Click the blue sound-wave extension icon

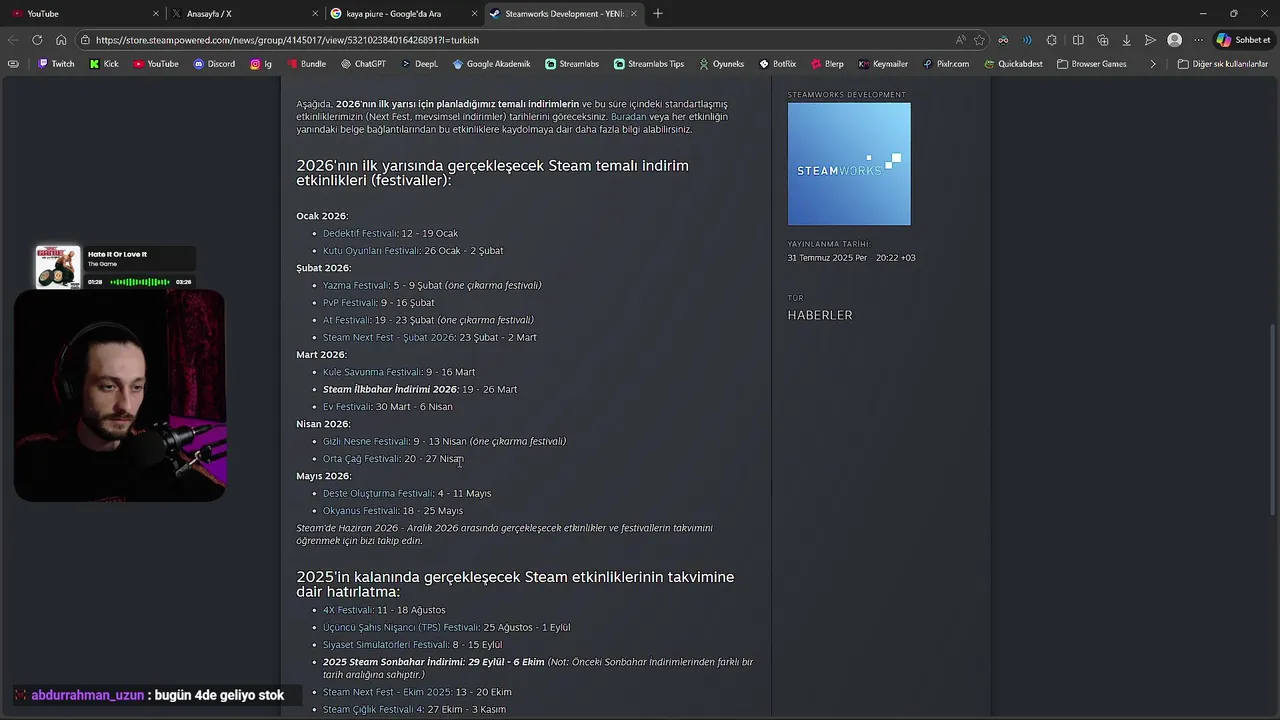[x=1027, y=40]
